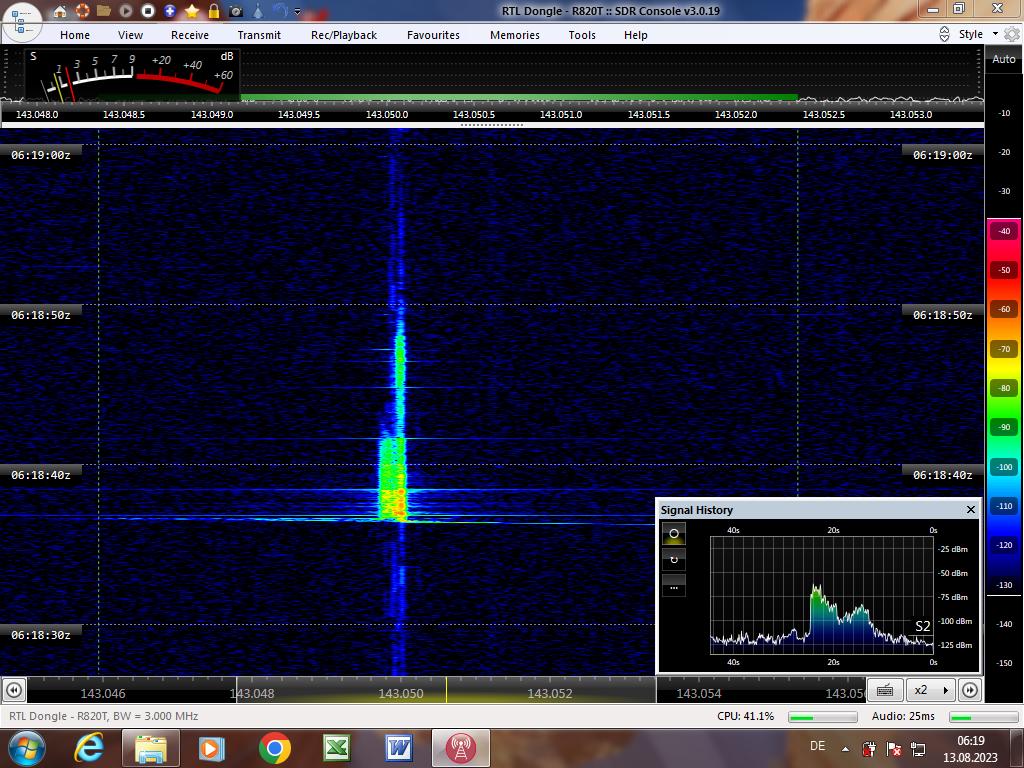Click the green filter bandwidth bar
The width and height of the screenshot is (1024, 768).
(x=519, y=98)
